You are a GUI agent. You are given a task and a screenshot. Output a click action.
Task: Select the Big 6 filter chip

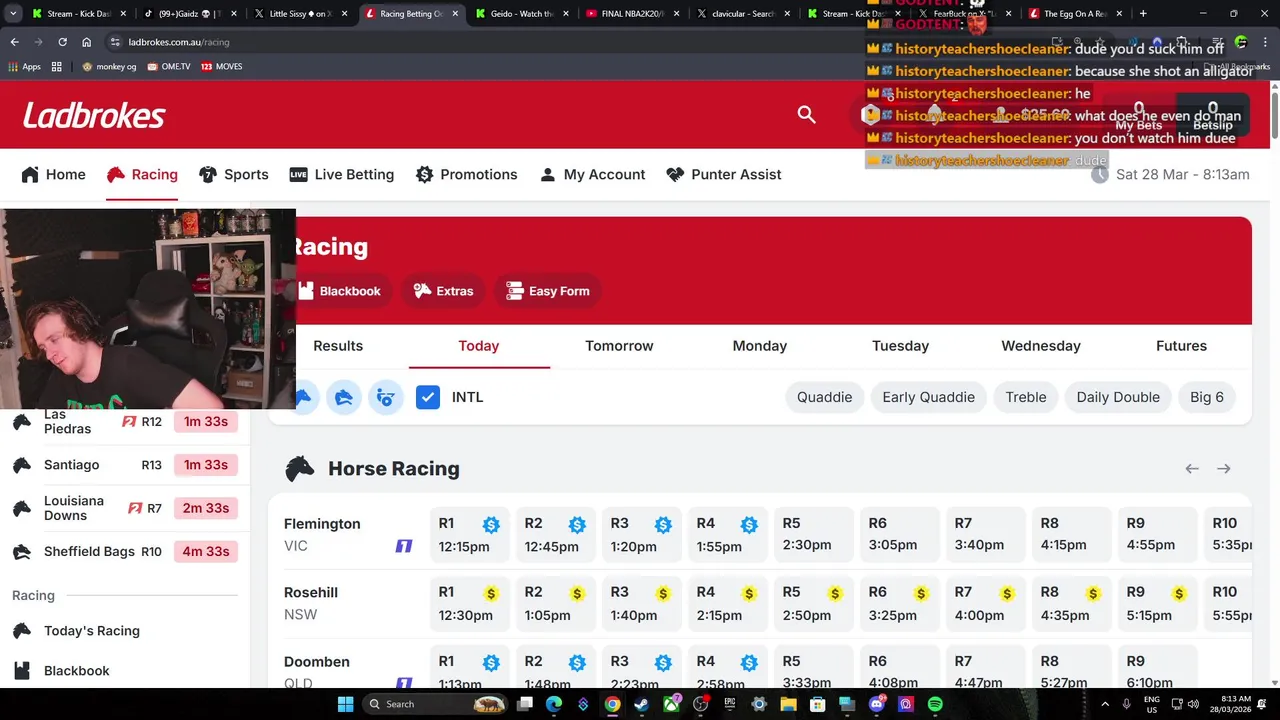[1207, 397]
